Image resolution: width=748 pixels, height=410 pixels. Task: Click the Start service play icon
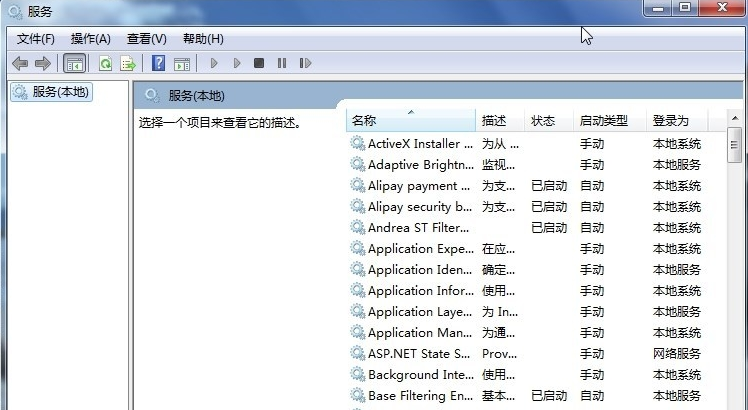[x=214, y=63]
